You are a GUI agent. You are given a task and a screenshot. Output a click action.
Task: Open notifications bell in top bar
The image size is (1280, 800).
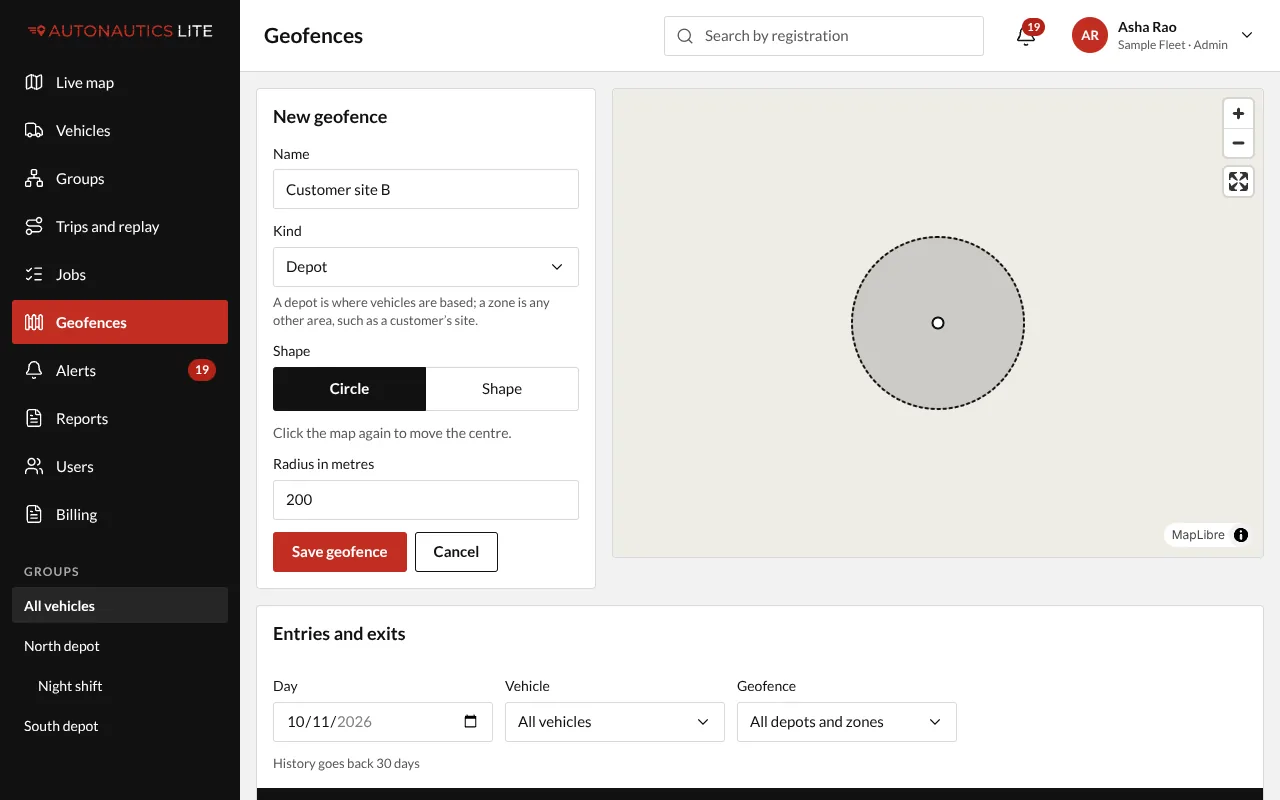[x=1025, y=36]
